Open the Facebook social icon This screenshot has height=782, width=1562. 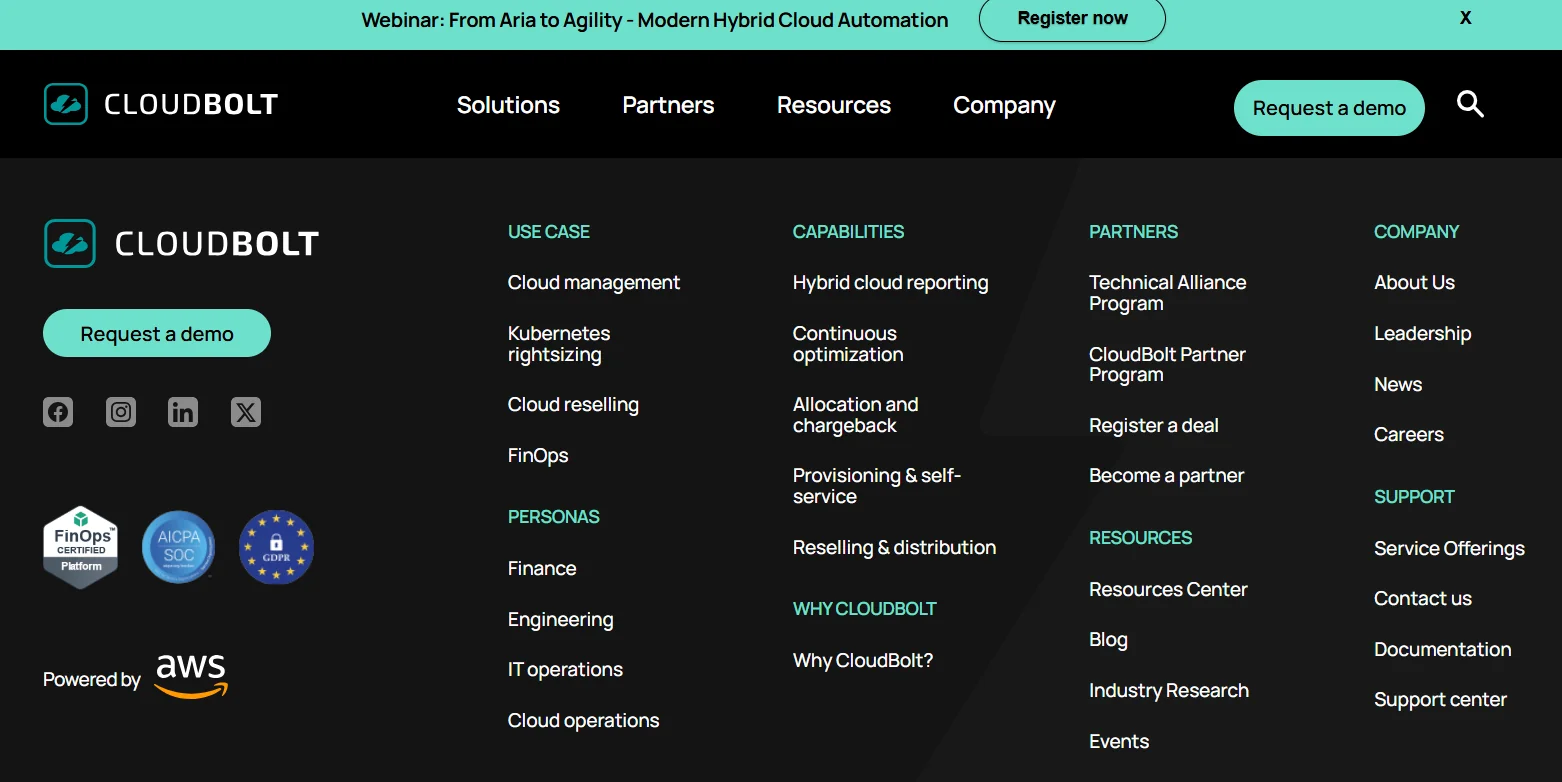pos(58,412)
